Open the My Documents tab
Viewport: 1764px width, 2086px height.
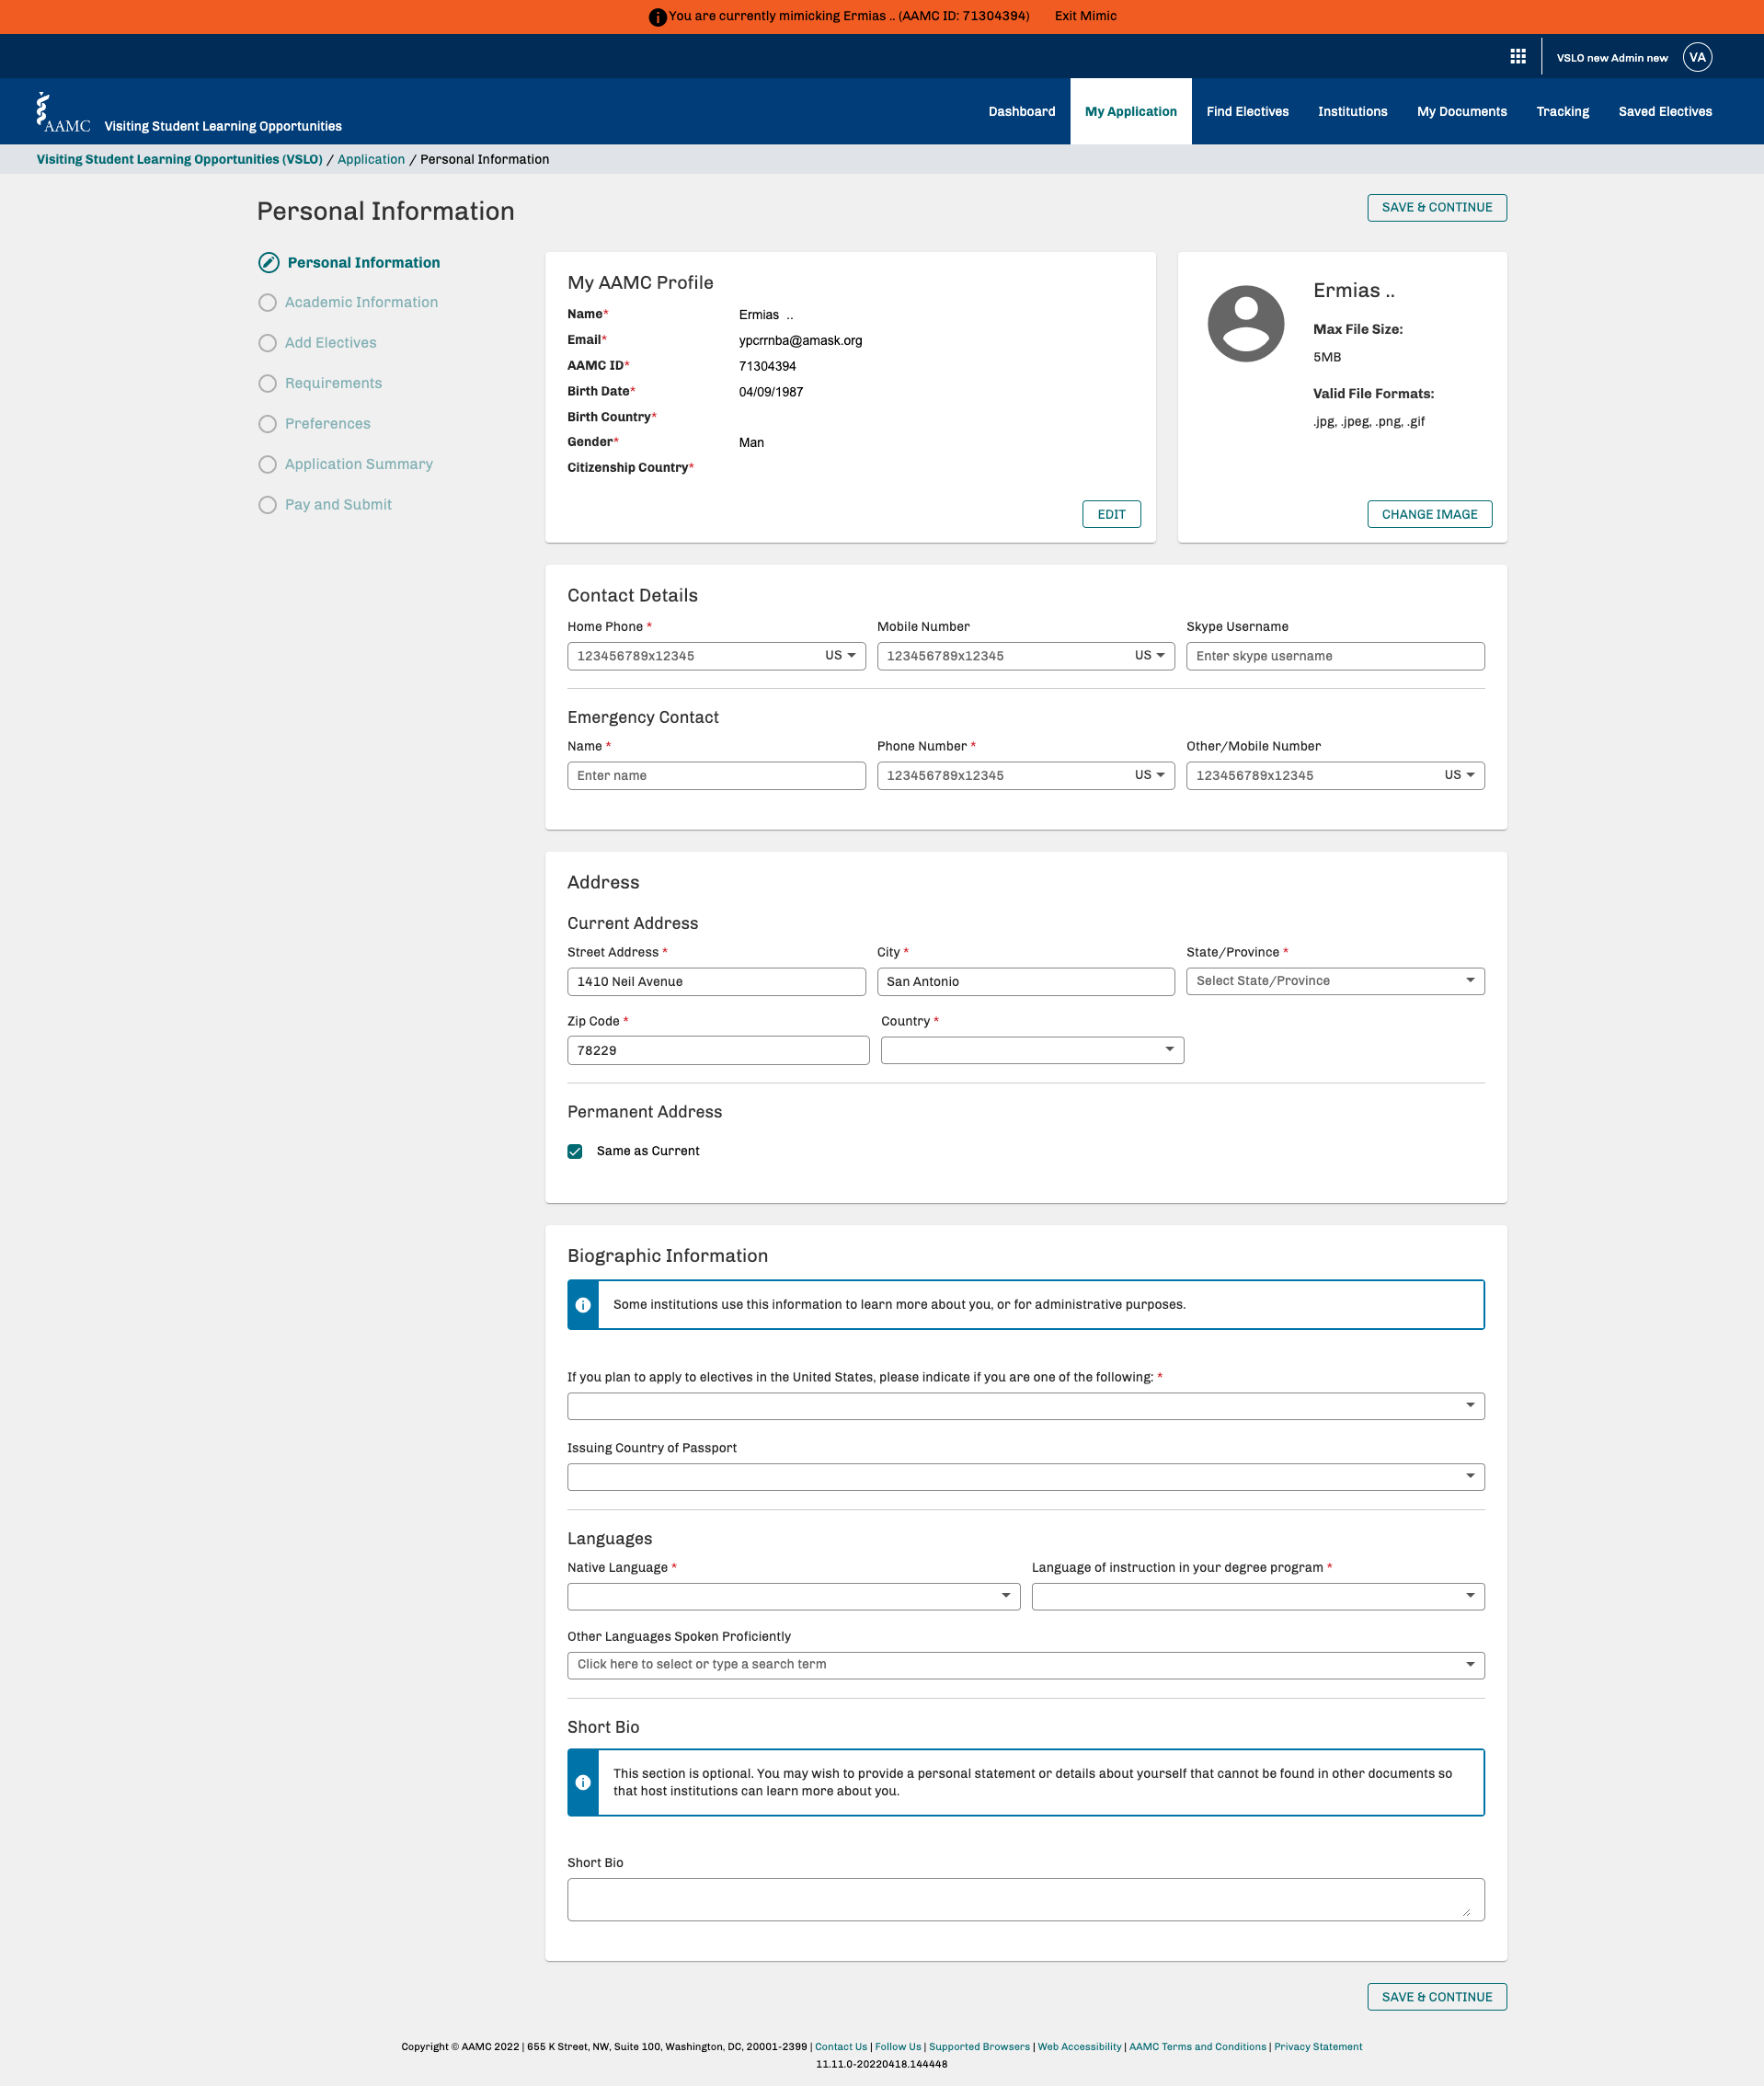coord(1461,112)
